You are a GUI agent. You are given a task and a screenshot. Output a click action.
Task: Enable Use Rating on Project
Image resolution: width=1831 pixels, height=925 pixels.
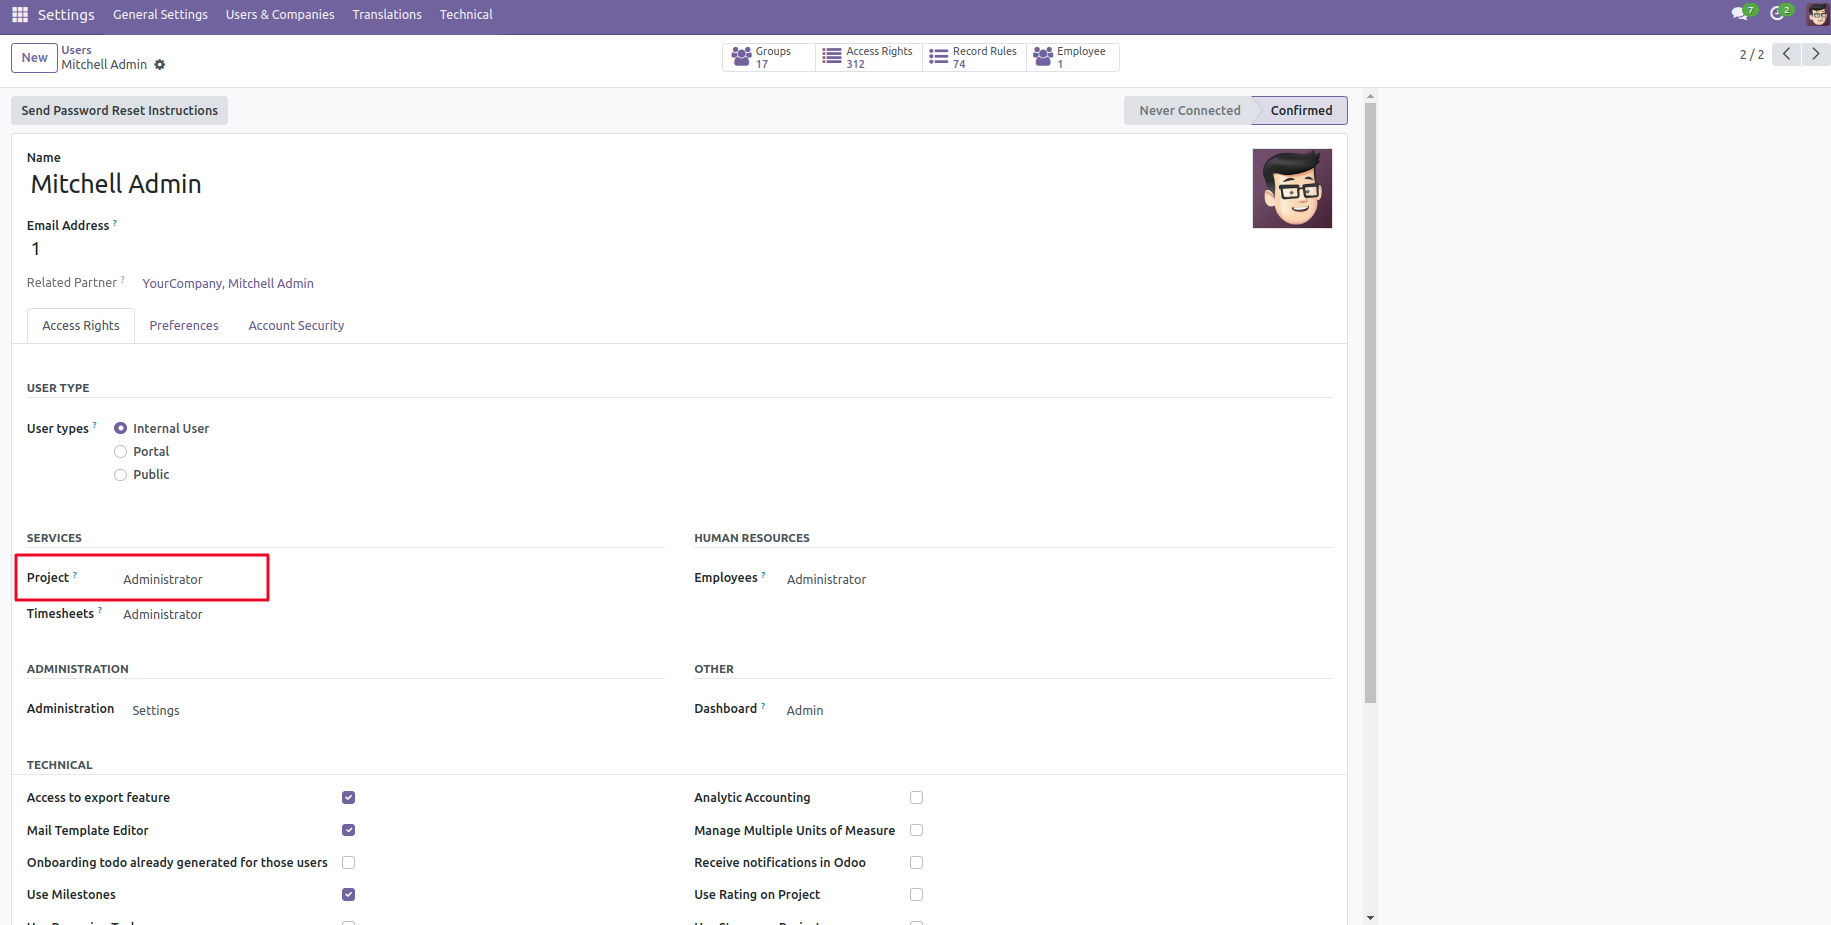[x=917, y=894]
